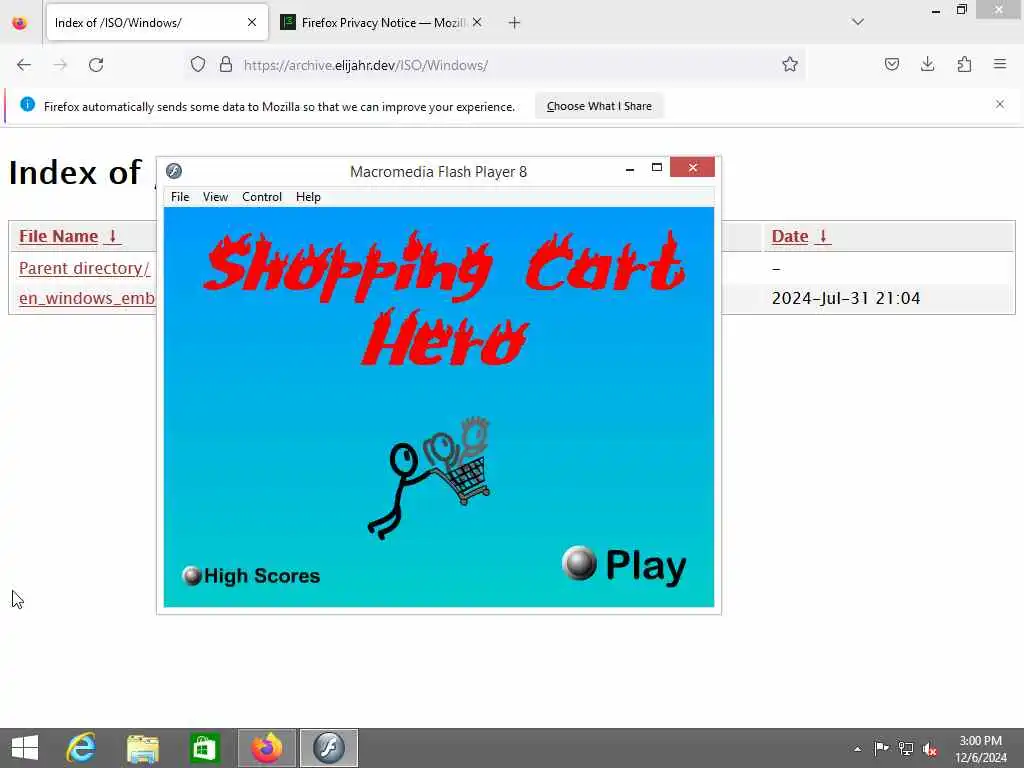Open a new Firefox tab
Image resolution: width=1024 pixels, height=768 pixels.
point(514,23)
